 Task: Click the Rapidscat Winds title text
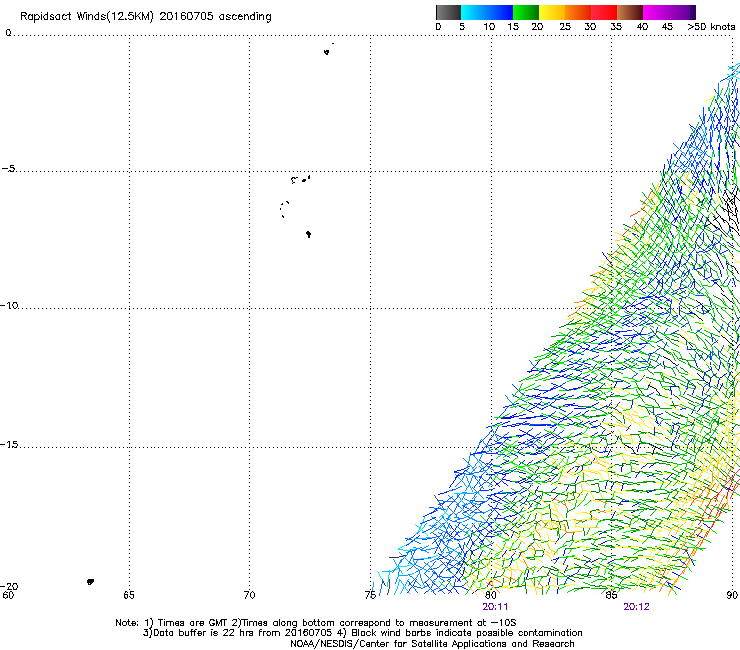(146, 17)
